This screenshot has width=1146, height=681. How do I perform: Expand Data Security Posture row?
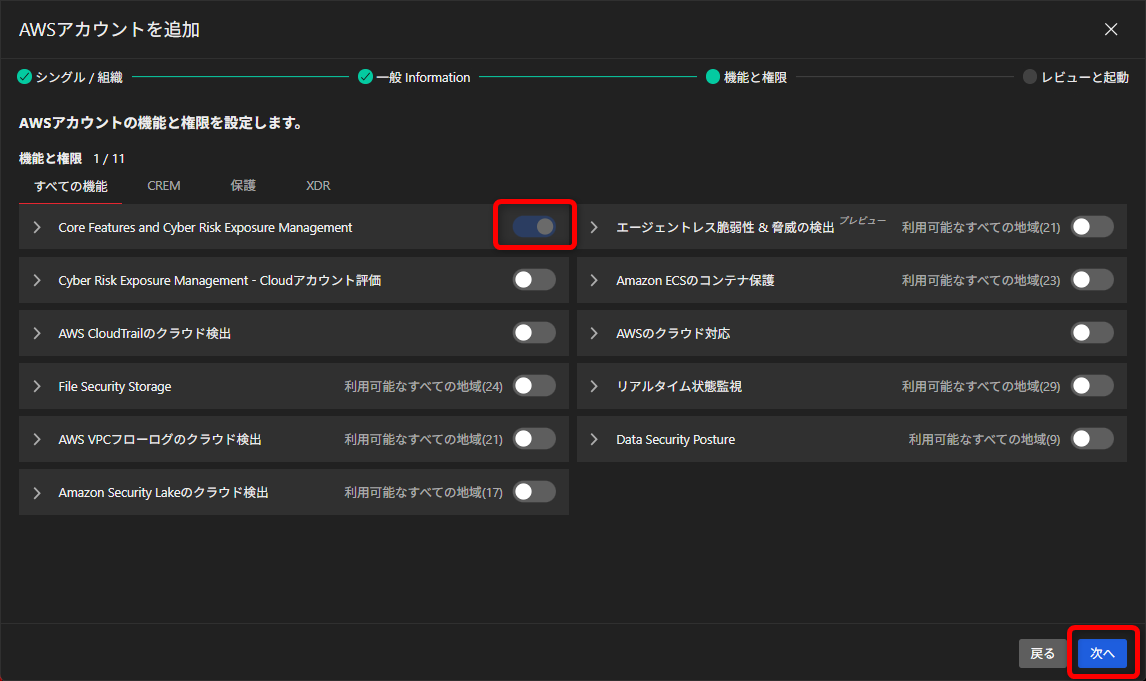point(594,439)
